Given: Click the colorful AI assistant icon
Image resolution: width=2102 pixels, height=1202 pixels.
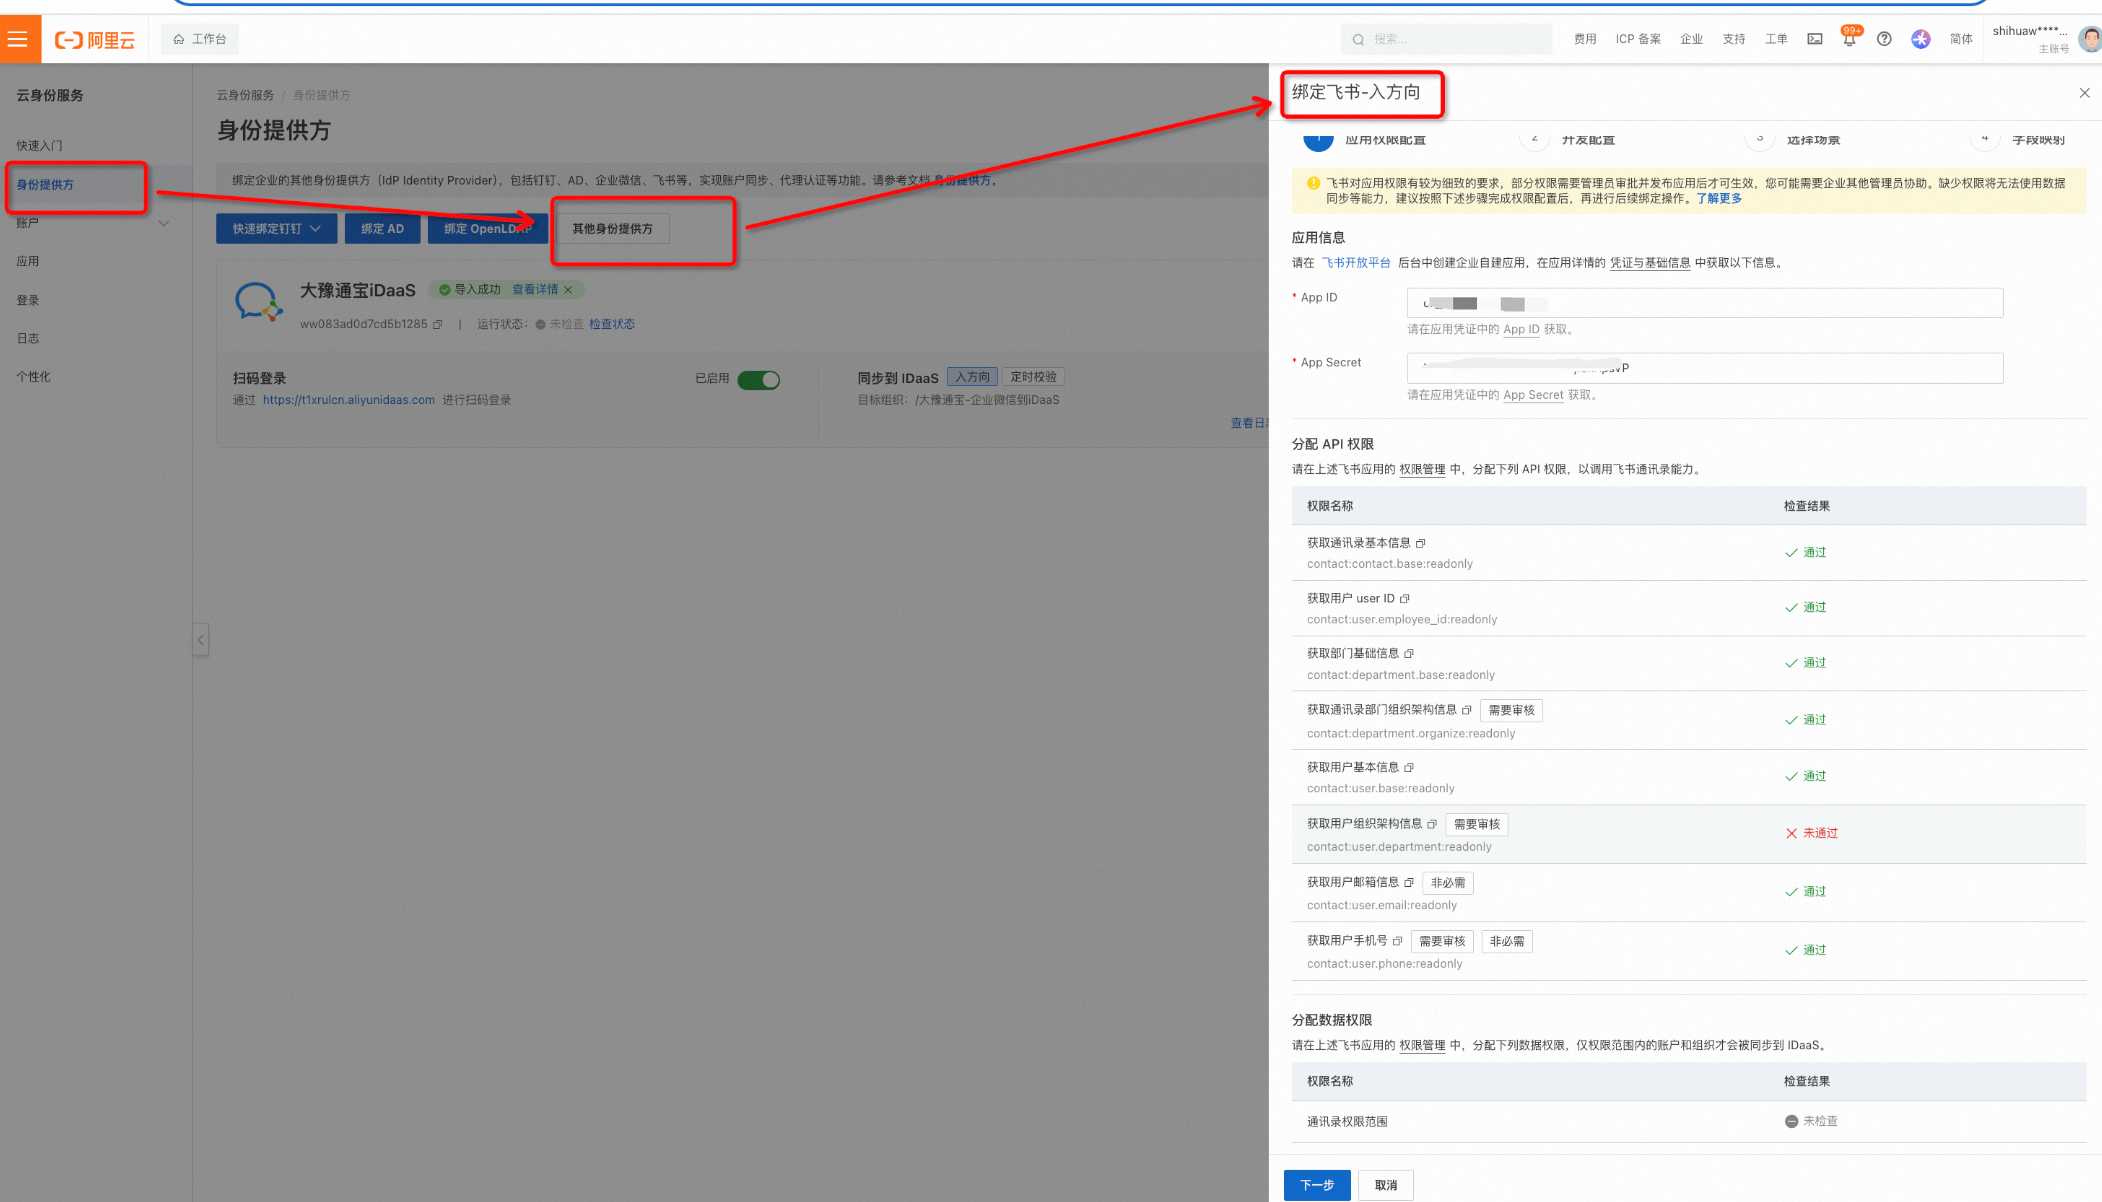Looking at the screenshot, I should [x=1920, y=39].
